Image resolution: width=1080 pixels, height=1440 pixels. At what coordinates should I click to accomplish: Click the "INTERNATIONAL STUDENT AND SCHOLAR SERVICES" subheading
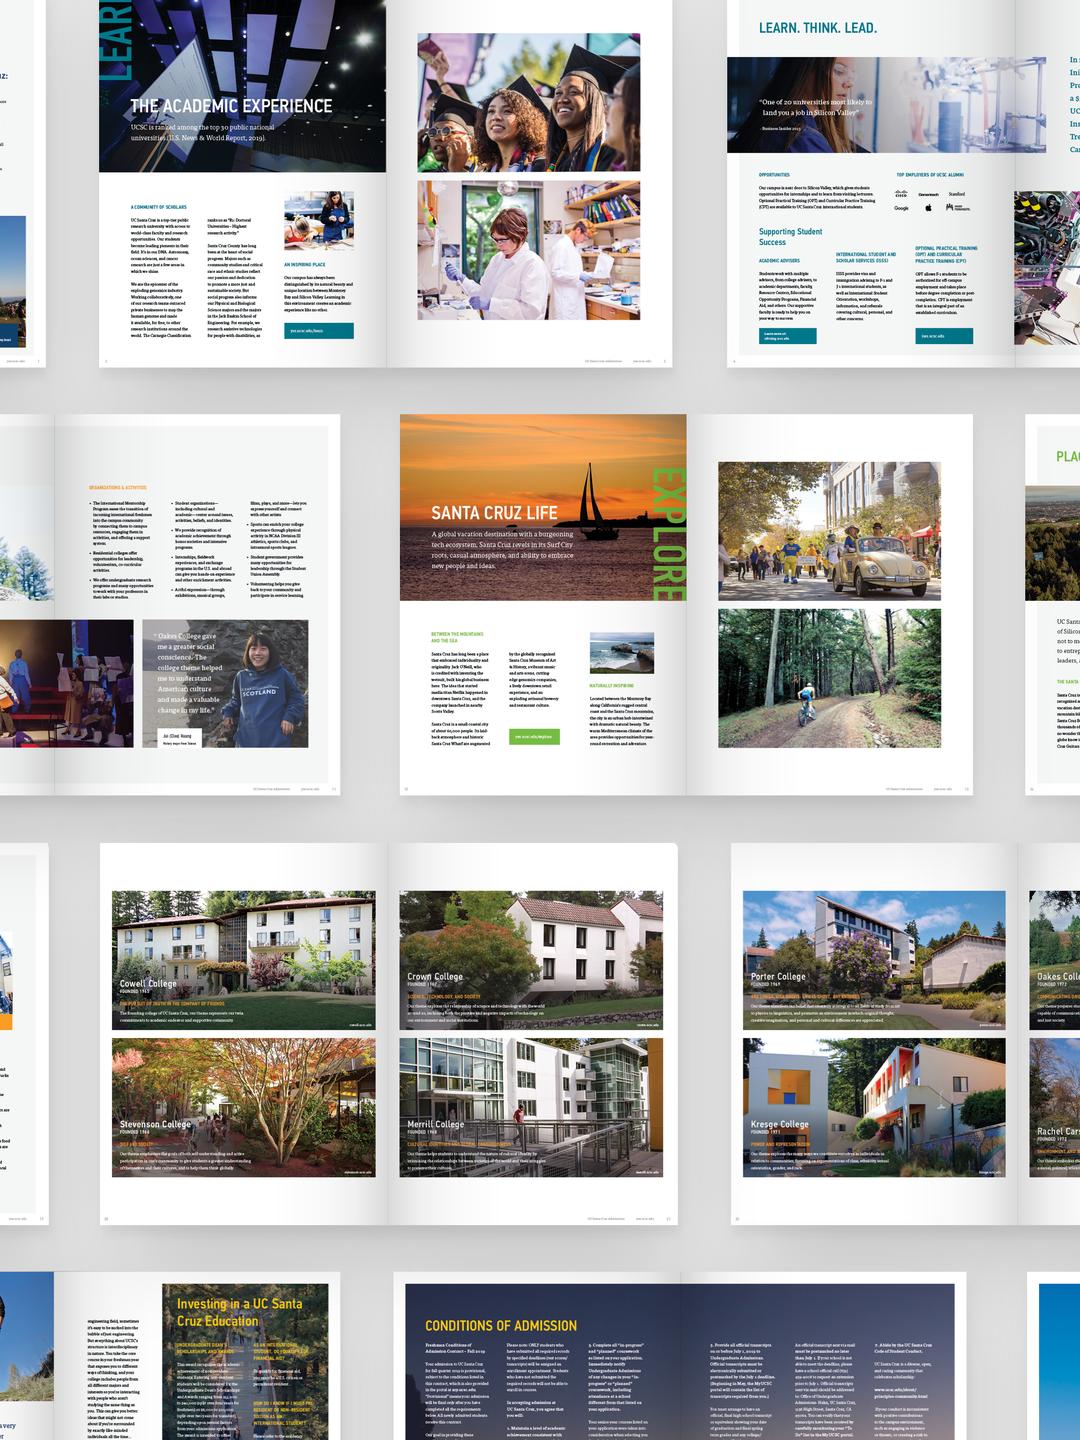tap(866, 257)
